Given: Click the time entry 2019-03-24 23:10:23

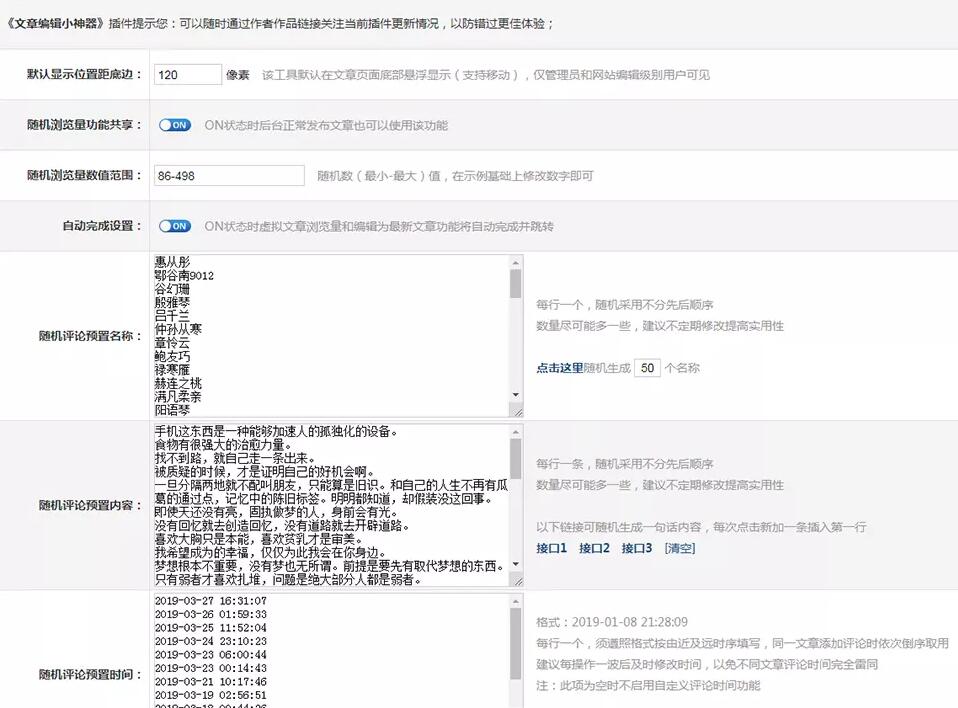Looking at the screenshot, I should click(x=211, y=641).
